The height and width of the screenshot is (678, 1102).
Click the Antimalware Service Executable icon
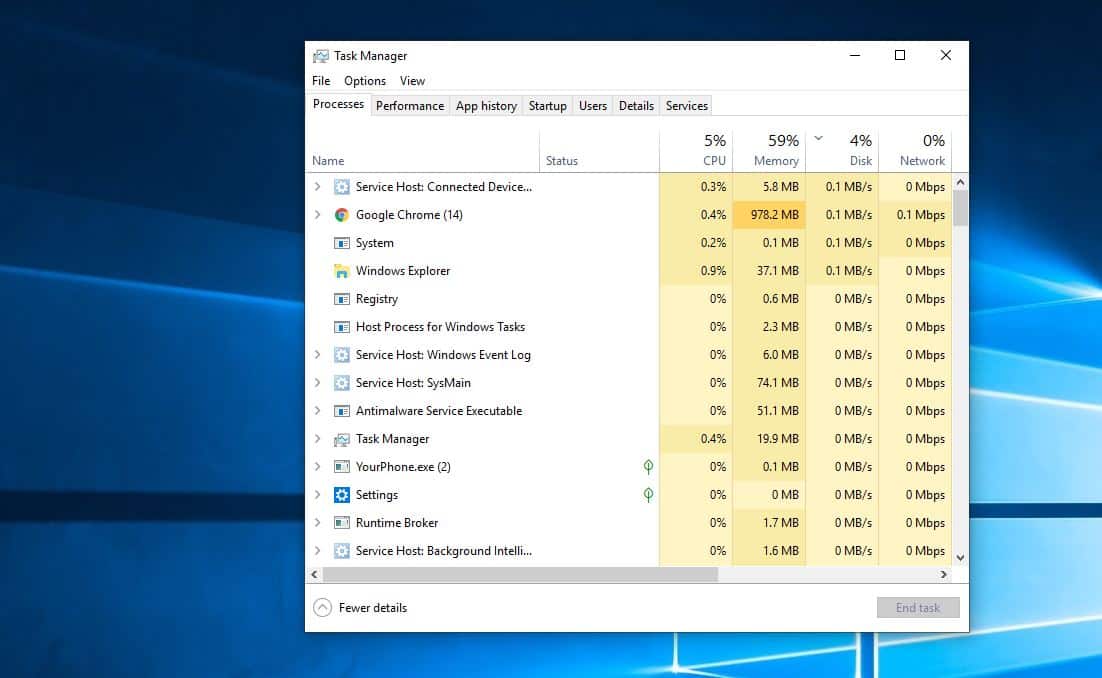(342, 411)
